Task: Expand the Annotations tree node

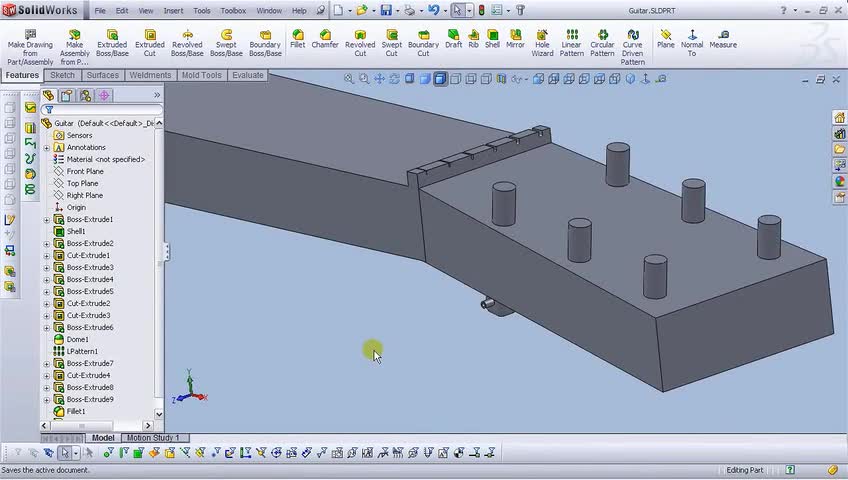Action: [47, 148]
